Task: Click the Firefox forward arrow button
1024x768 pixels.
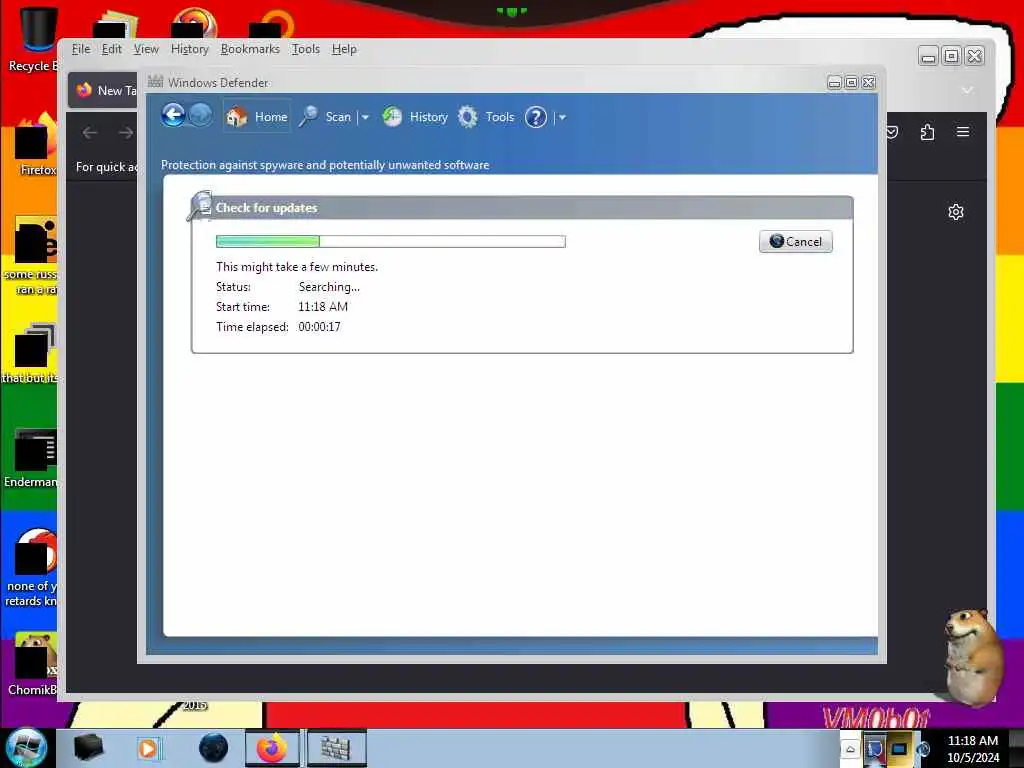Action: click(x=125, y=133)
